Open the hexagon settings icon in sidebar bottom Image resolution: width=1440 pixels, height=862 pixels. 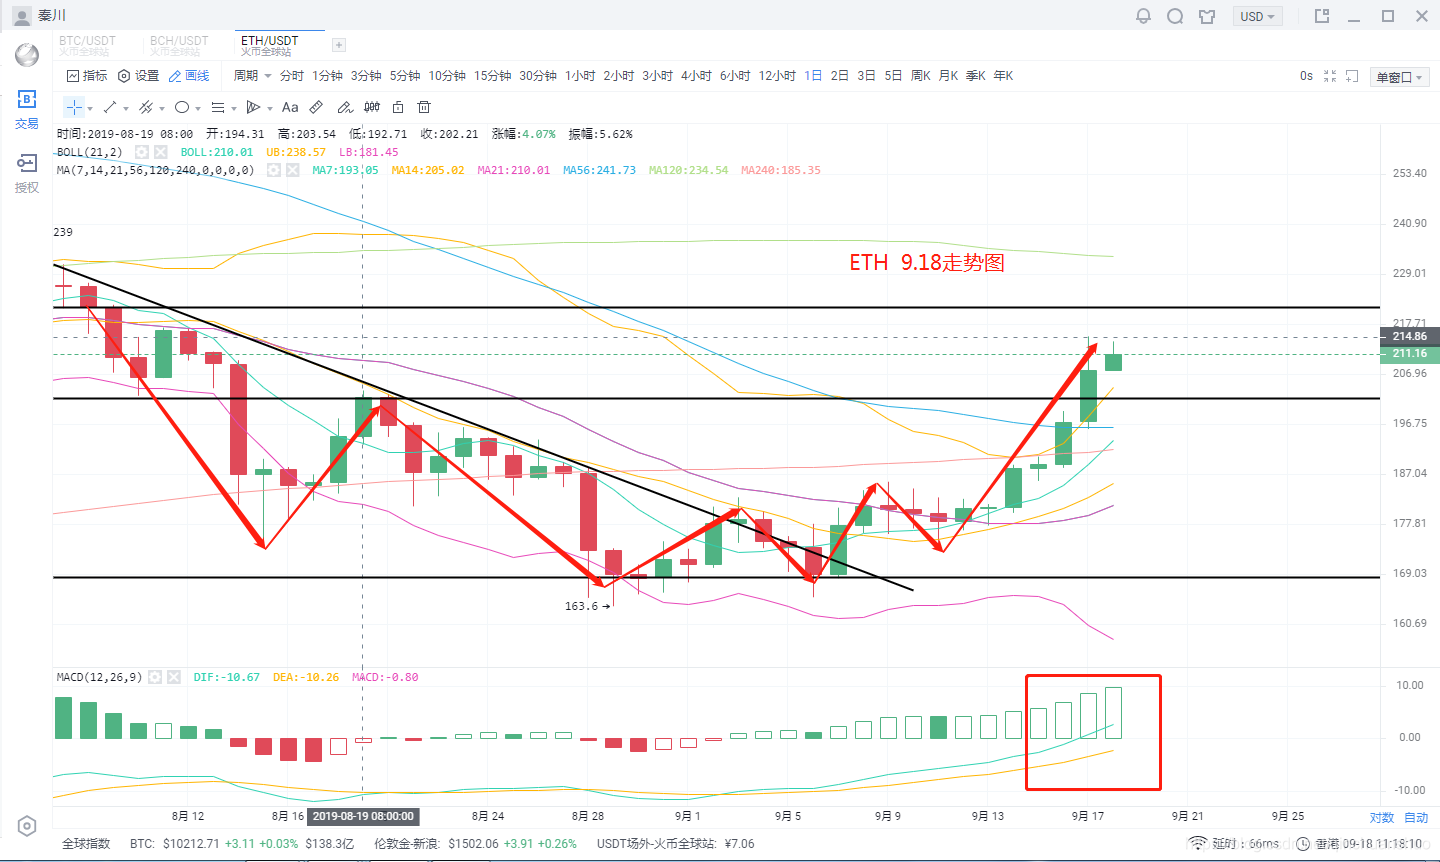click(27, 826)
